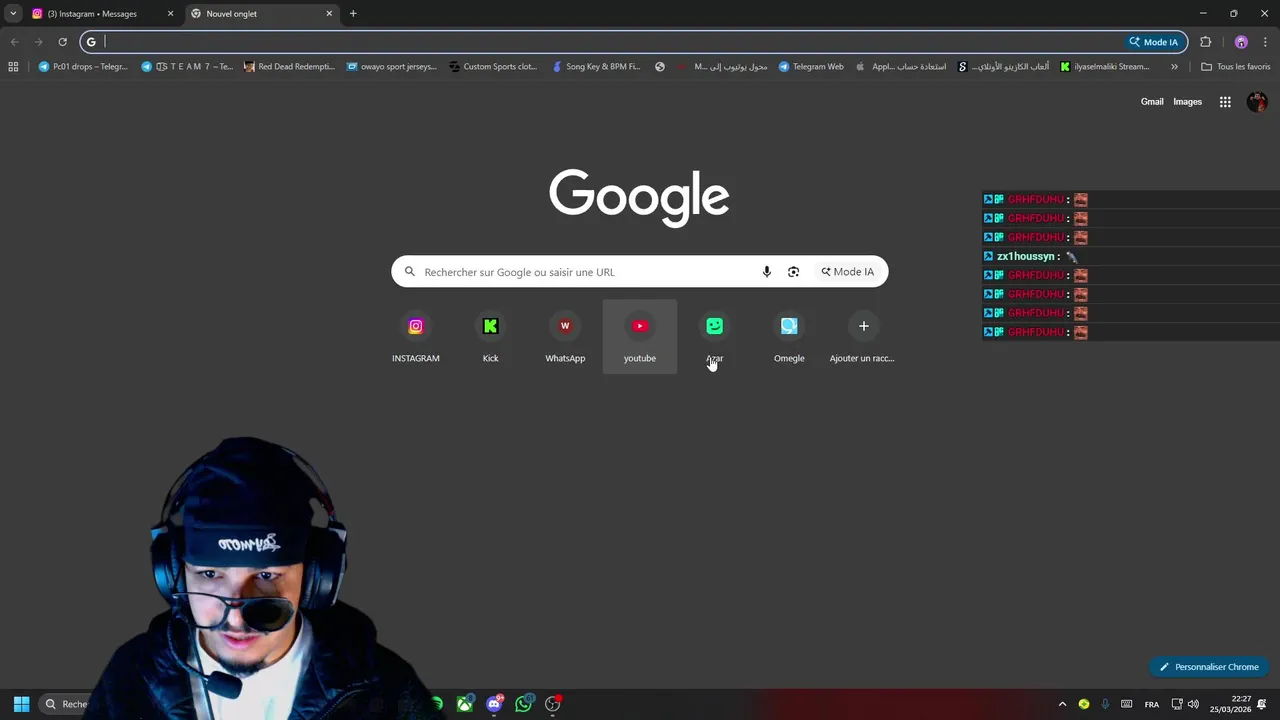Open the owayo sport jerseys bookmark
The width and height of the screenshot is (1280, 720).
click(x=391, y=67)
